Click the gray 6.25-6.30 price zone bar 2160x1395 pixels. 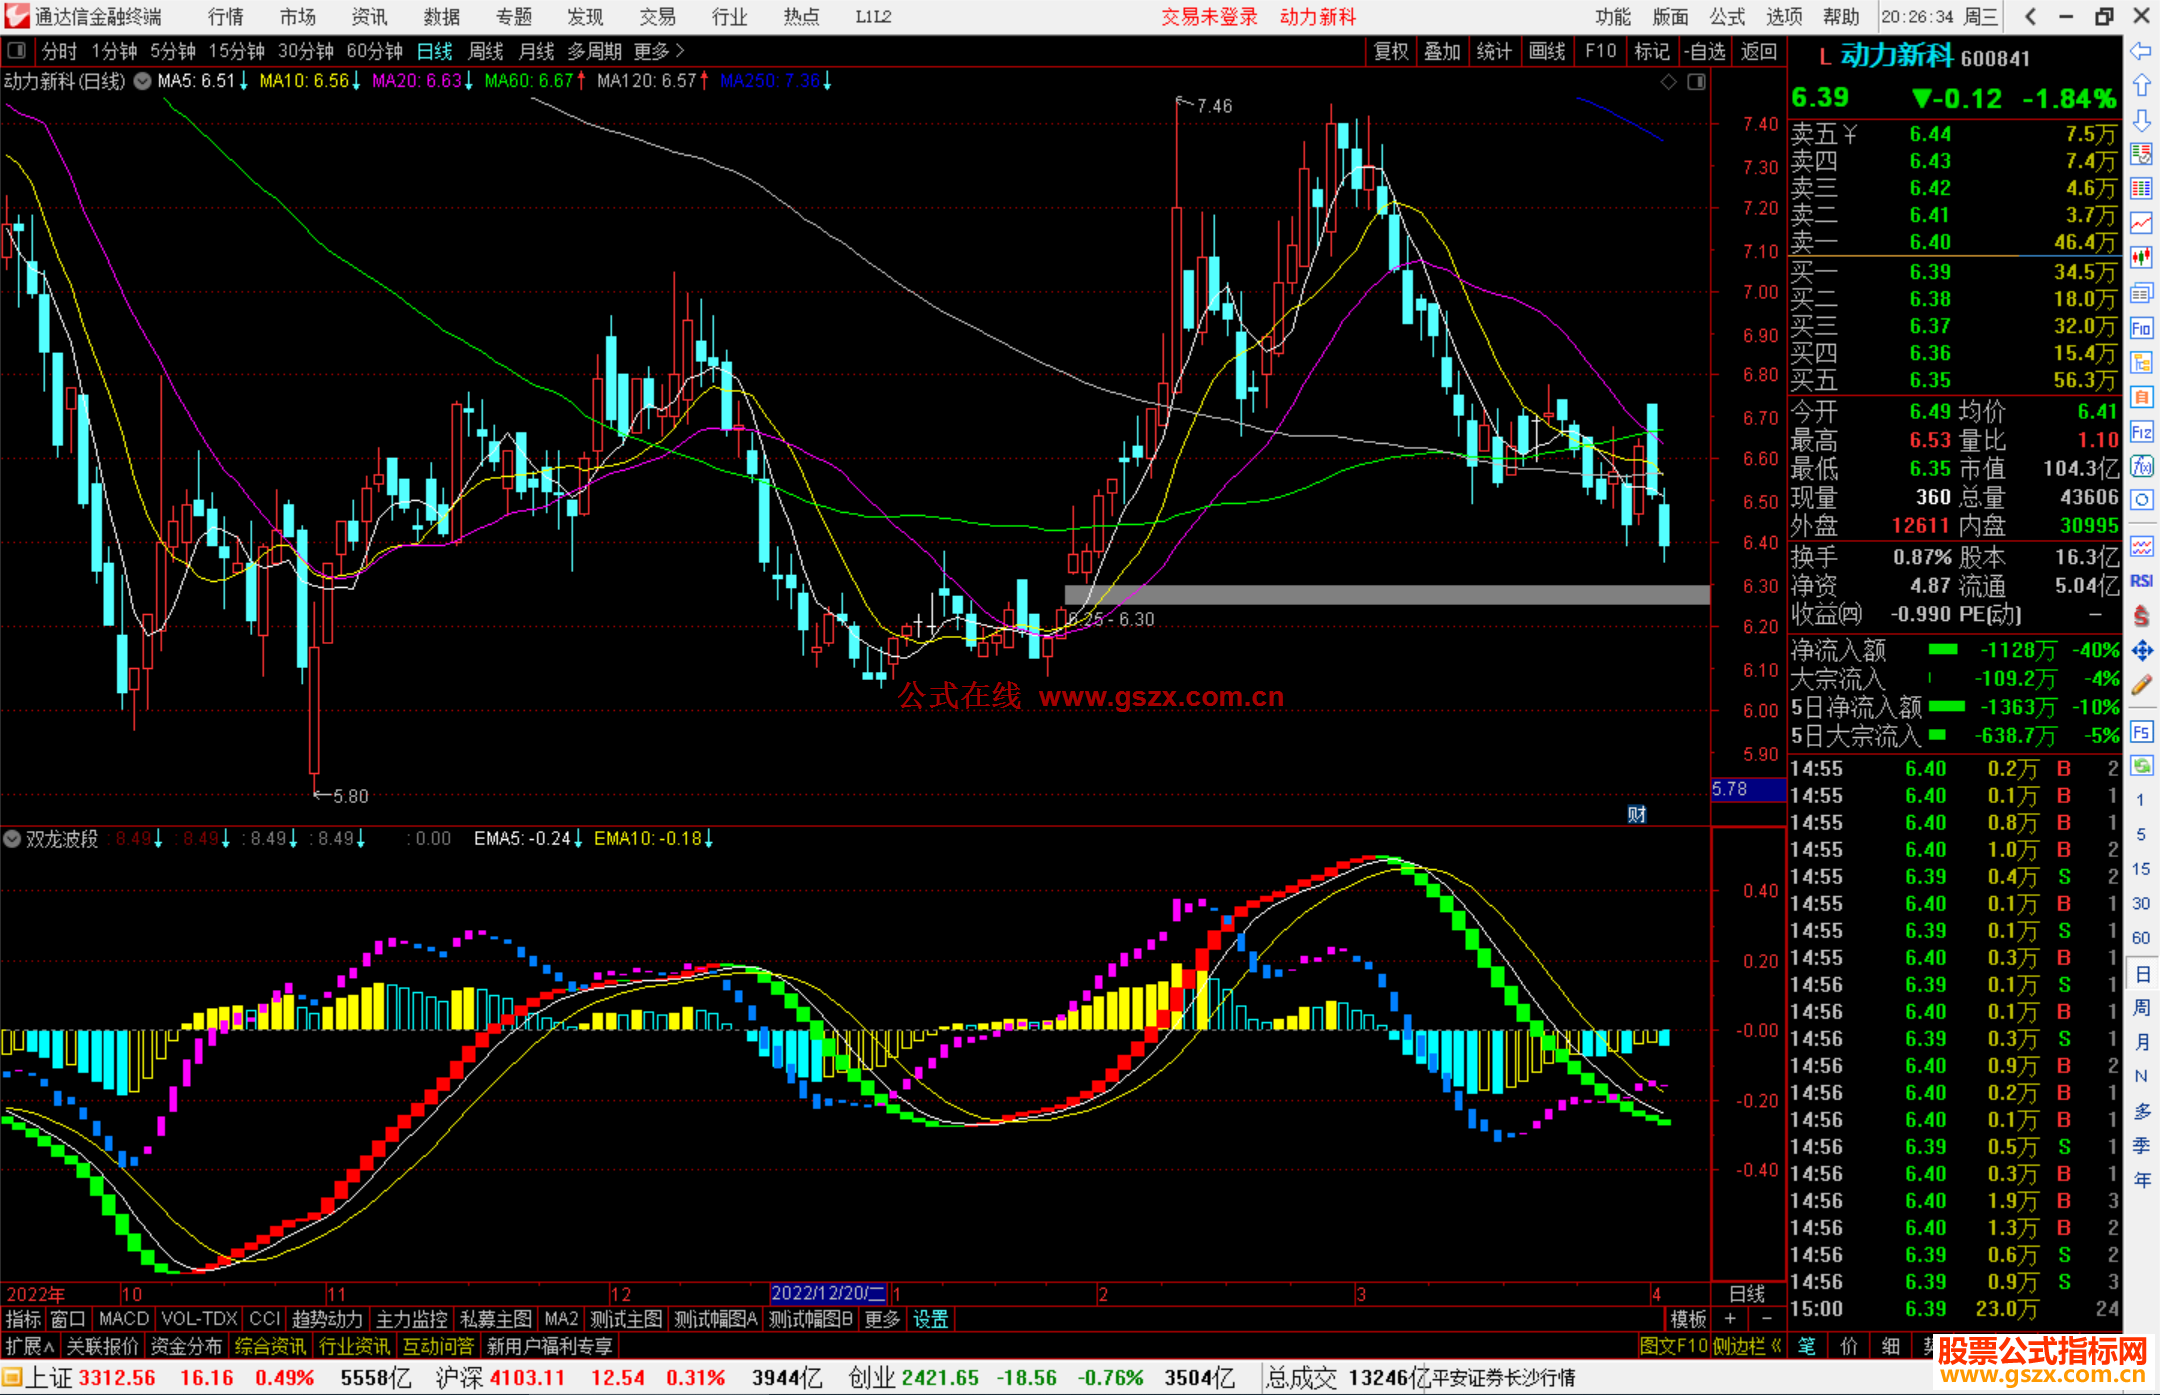coord(1386,594)
